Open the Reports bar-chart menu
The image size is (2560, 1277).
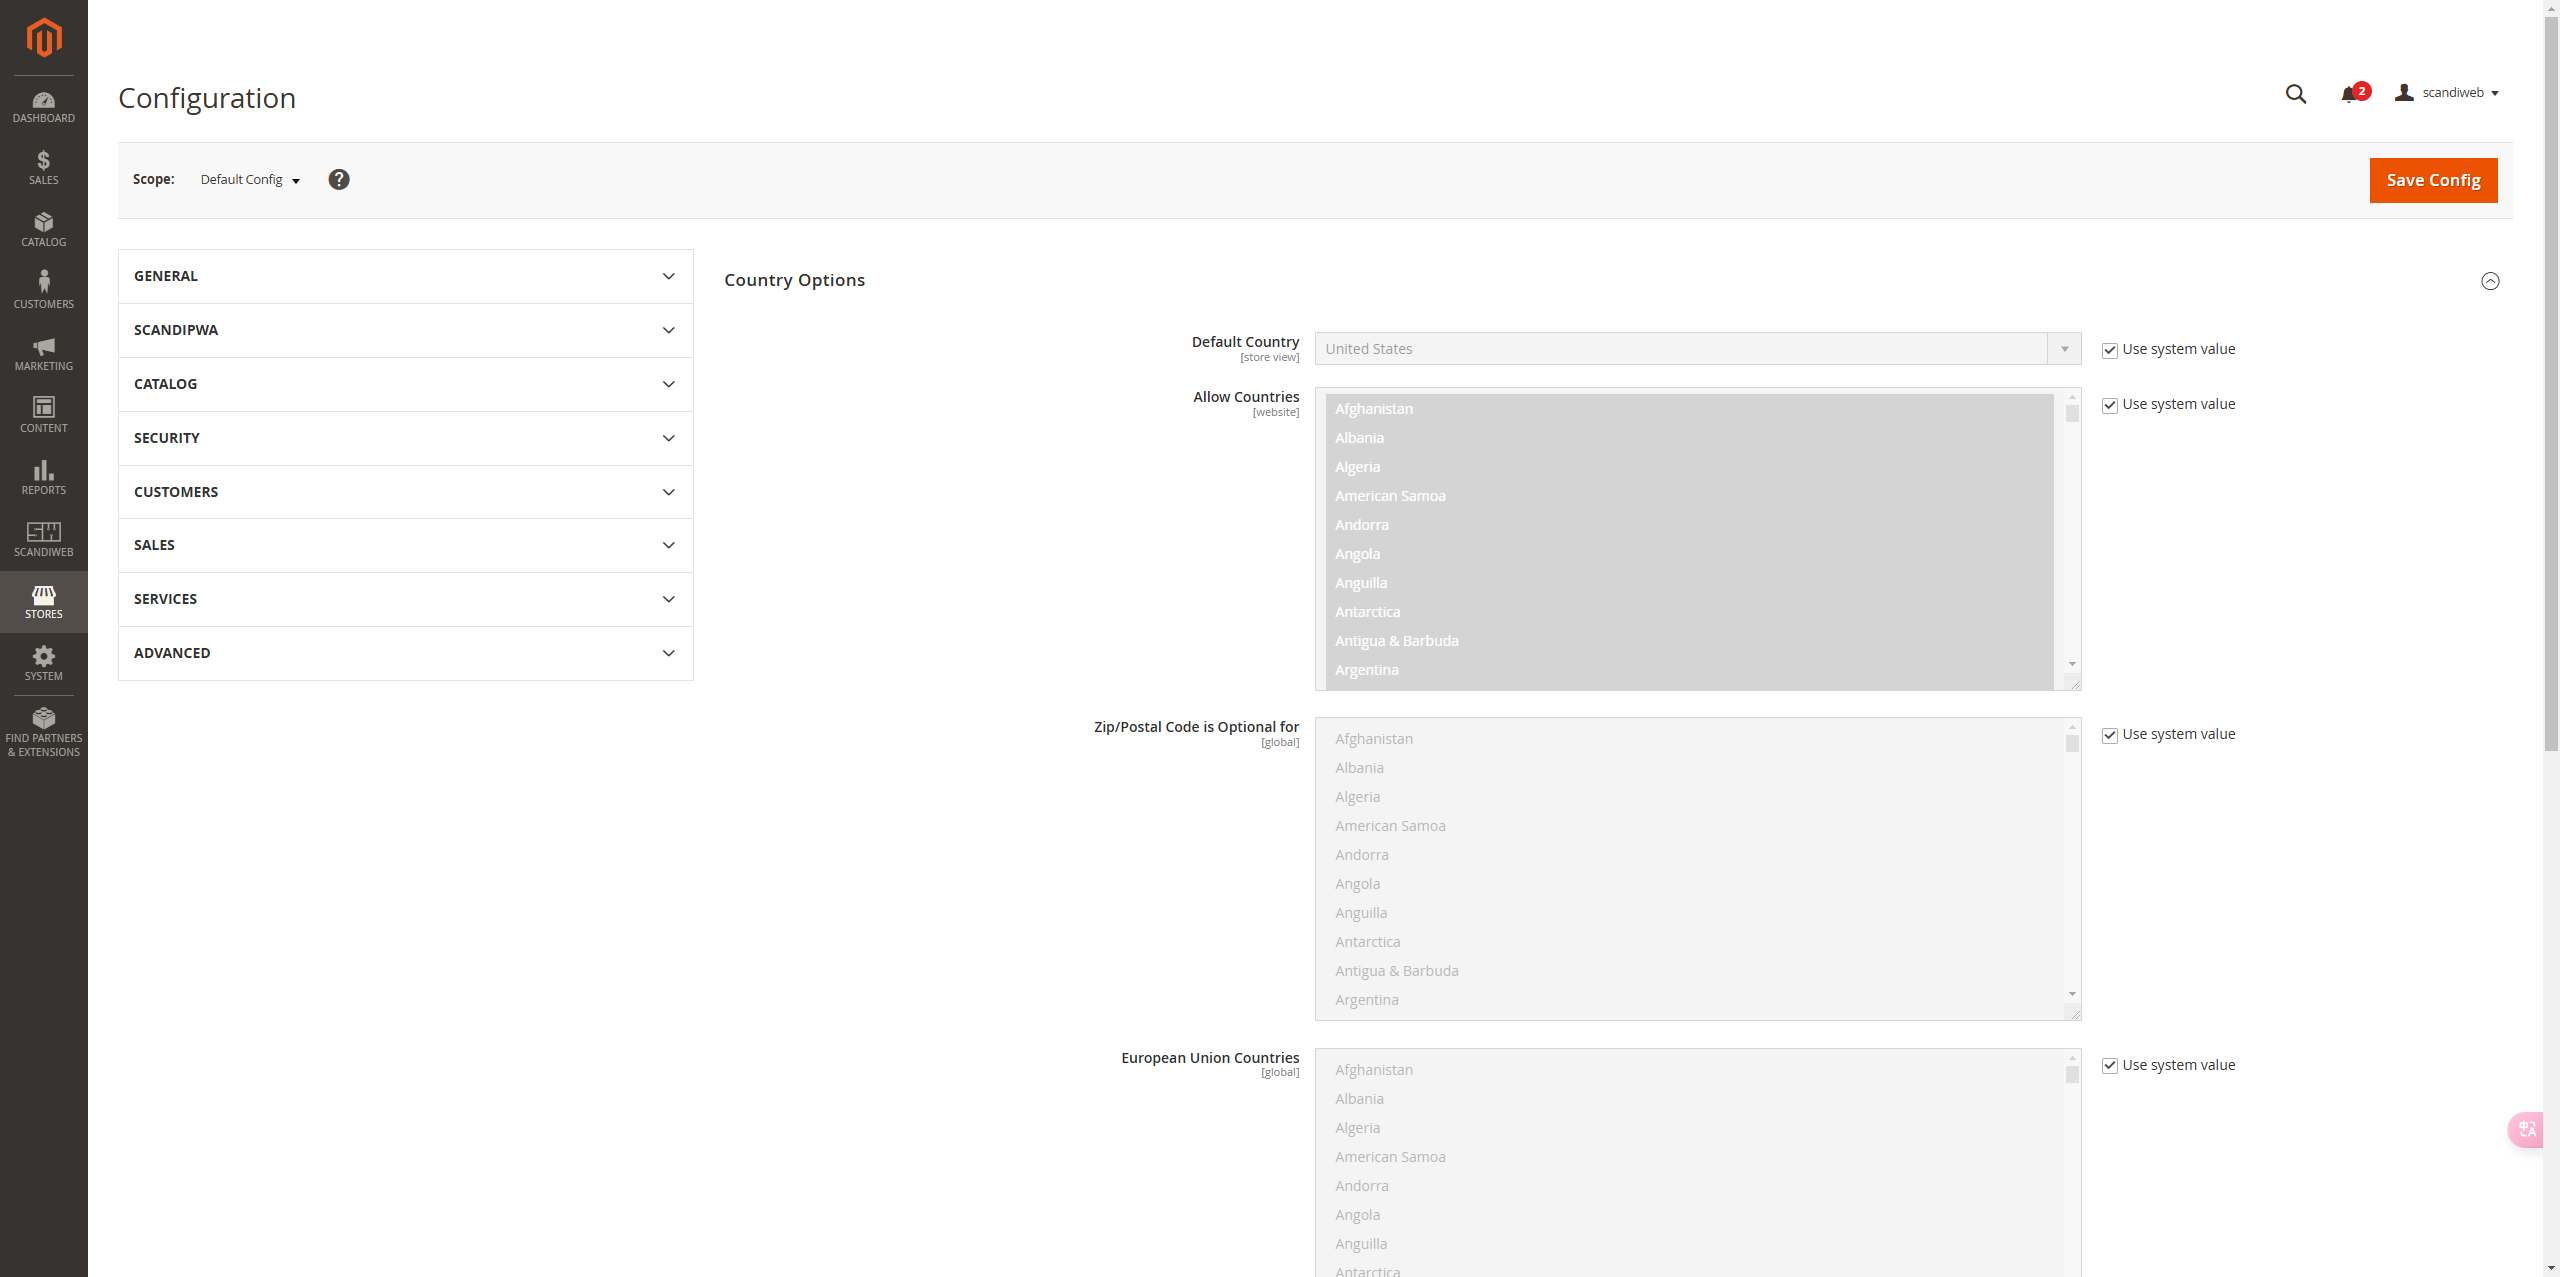tap(43, 478)
